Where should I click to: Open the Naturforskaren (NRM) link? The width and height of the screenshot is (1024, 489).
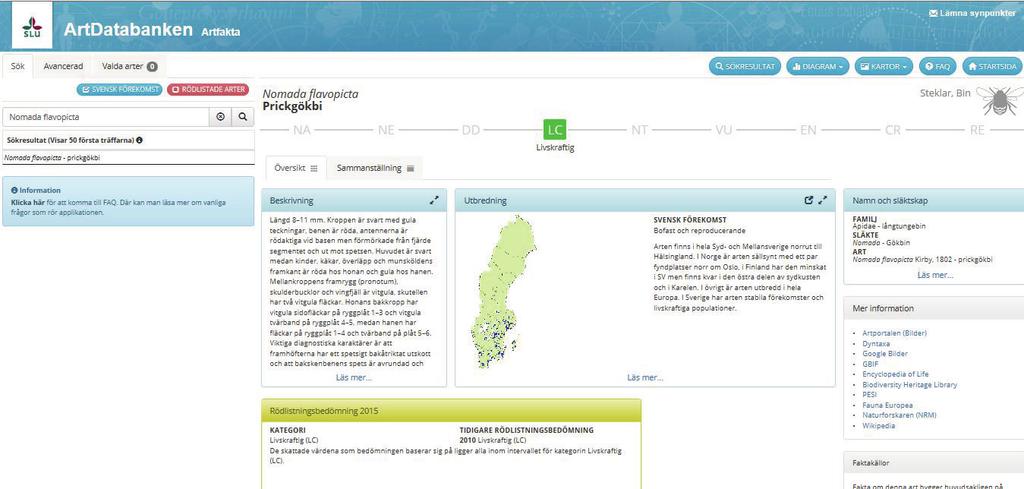point(899,415)
